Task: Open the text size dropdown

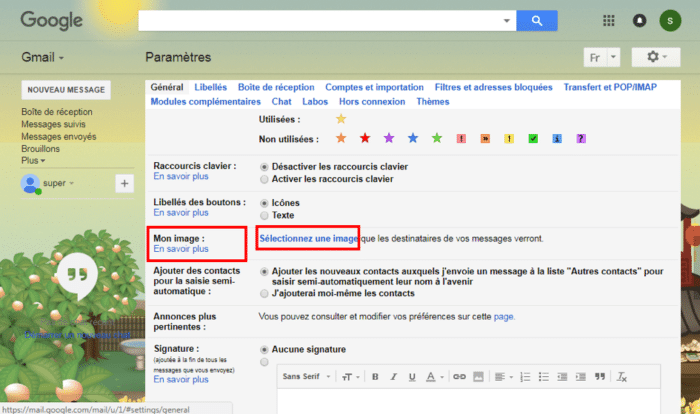Action: point(350,377)
